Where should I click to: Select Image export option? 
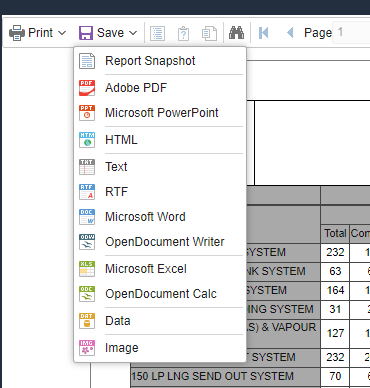(x=160, y=348)
